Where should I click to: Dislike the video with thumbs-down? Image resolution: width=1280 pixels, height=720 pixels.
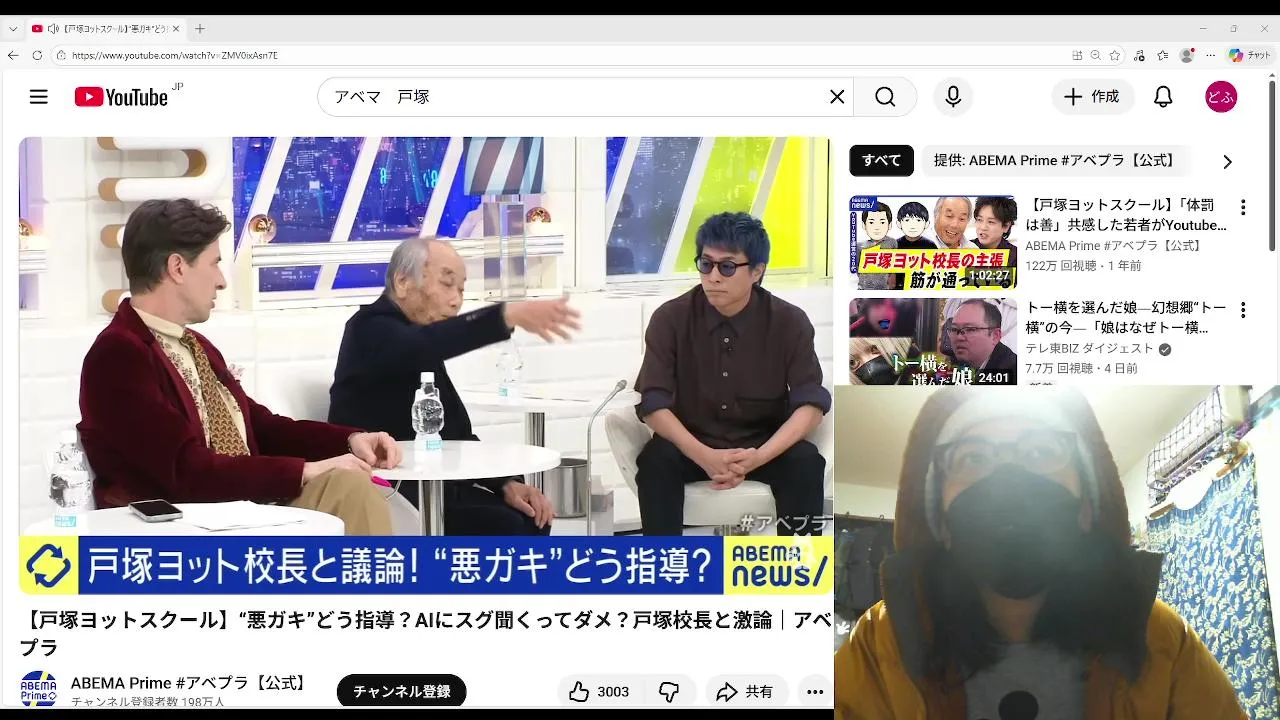669,691
